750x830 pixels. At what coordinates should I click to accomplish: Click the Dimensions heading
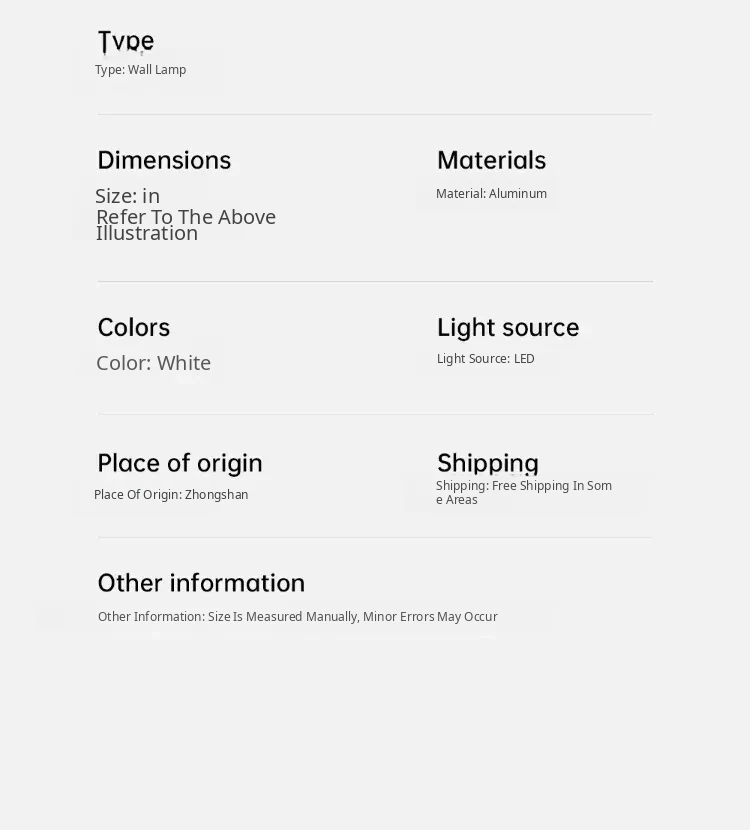164,160
